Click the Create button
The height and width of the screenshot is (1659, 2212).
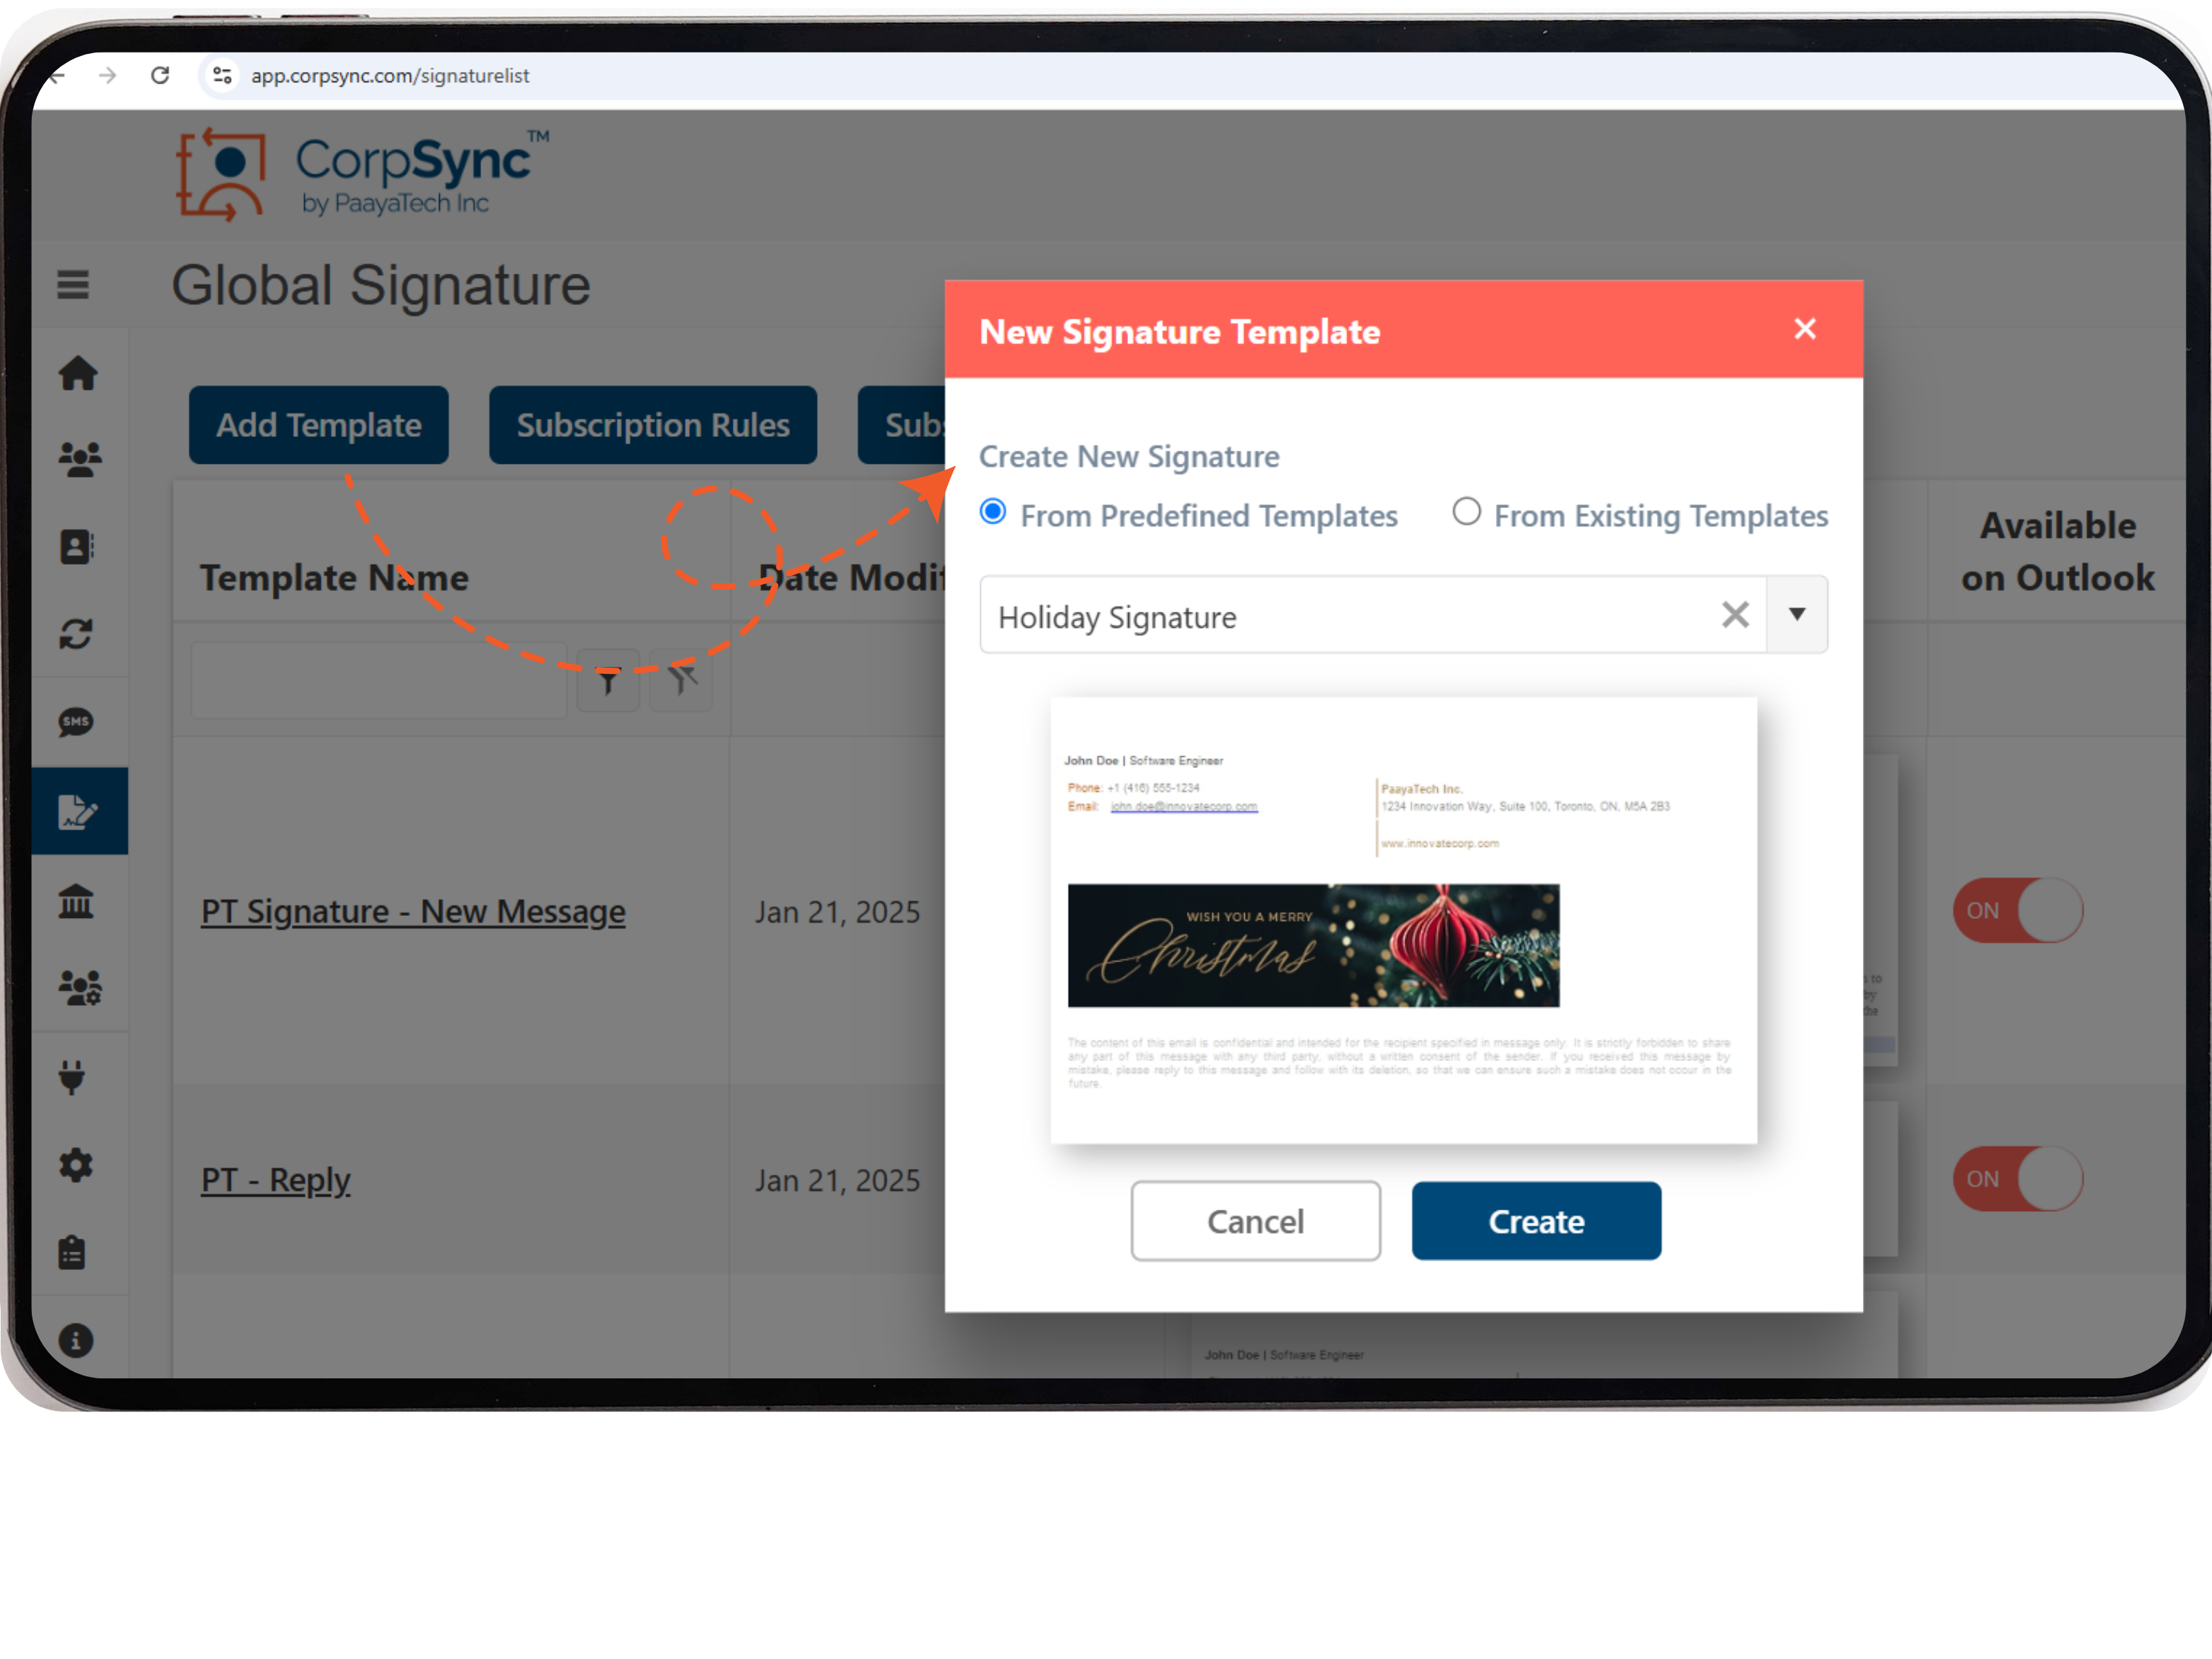(x=1536, y=1220)
